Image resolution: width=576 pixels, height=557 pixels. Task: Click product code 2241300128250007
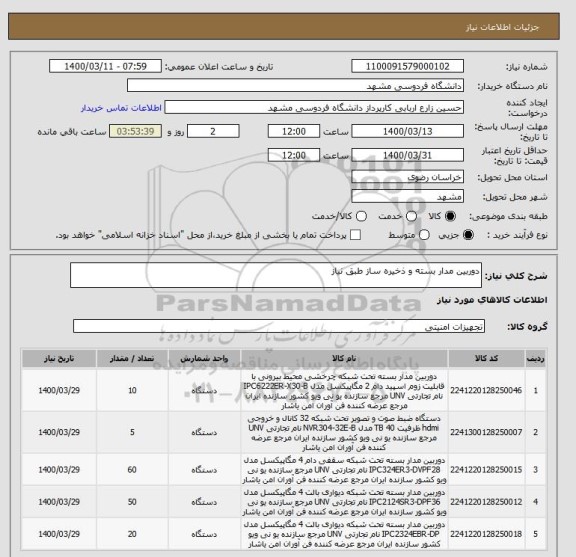(486, 432)
